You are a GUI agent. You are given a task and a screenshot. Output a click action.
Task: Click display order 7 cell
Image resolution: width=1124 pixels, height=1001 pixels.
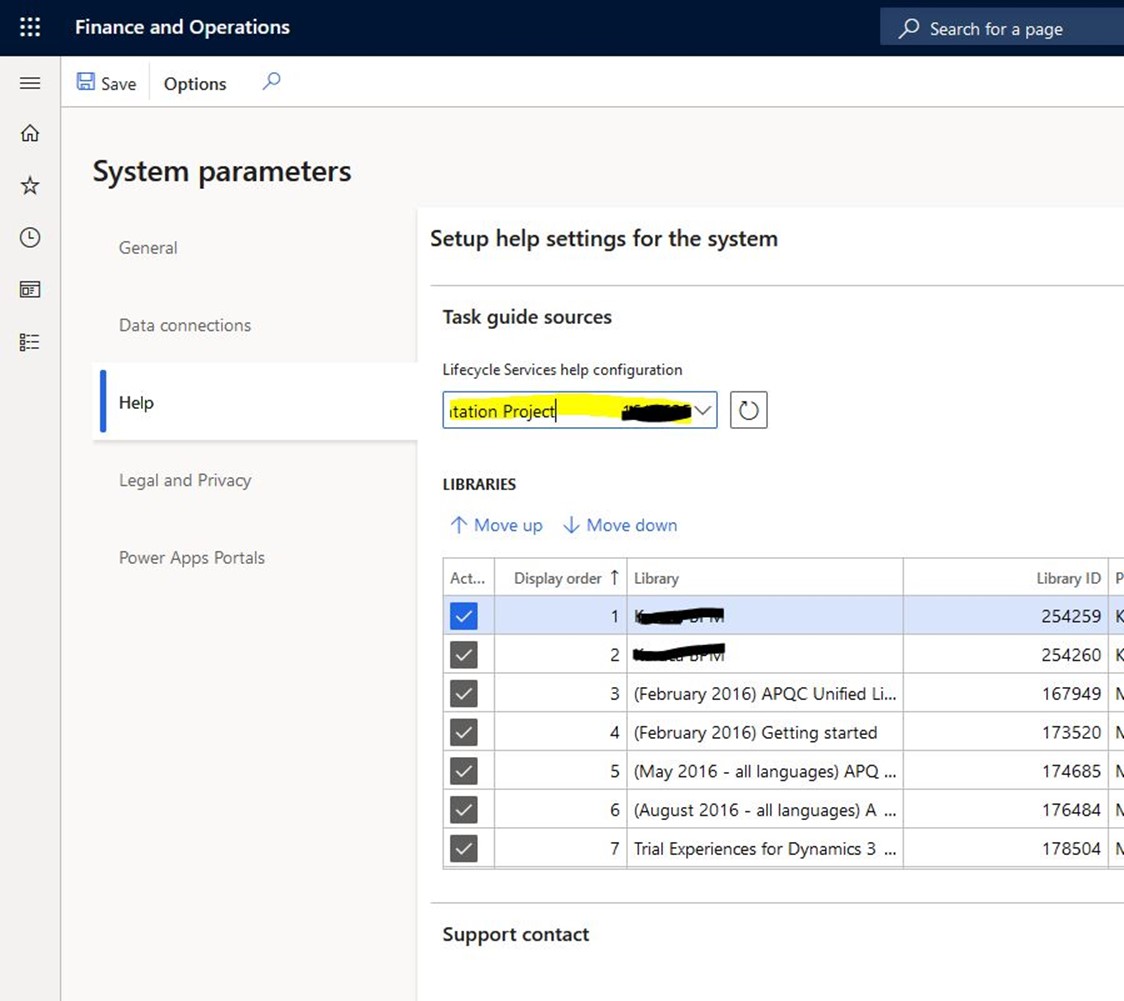point(561,848)
